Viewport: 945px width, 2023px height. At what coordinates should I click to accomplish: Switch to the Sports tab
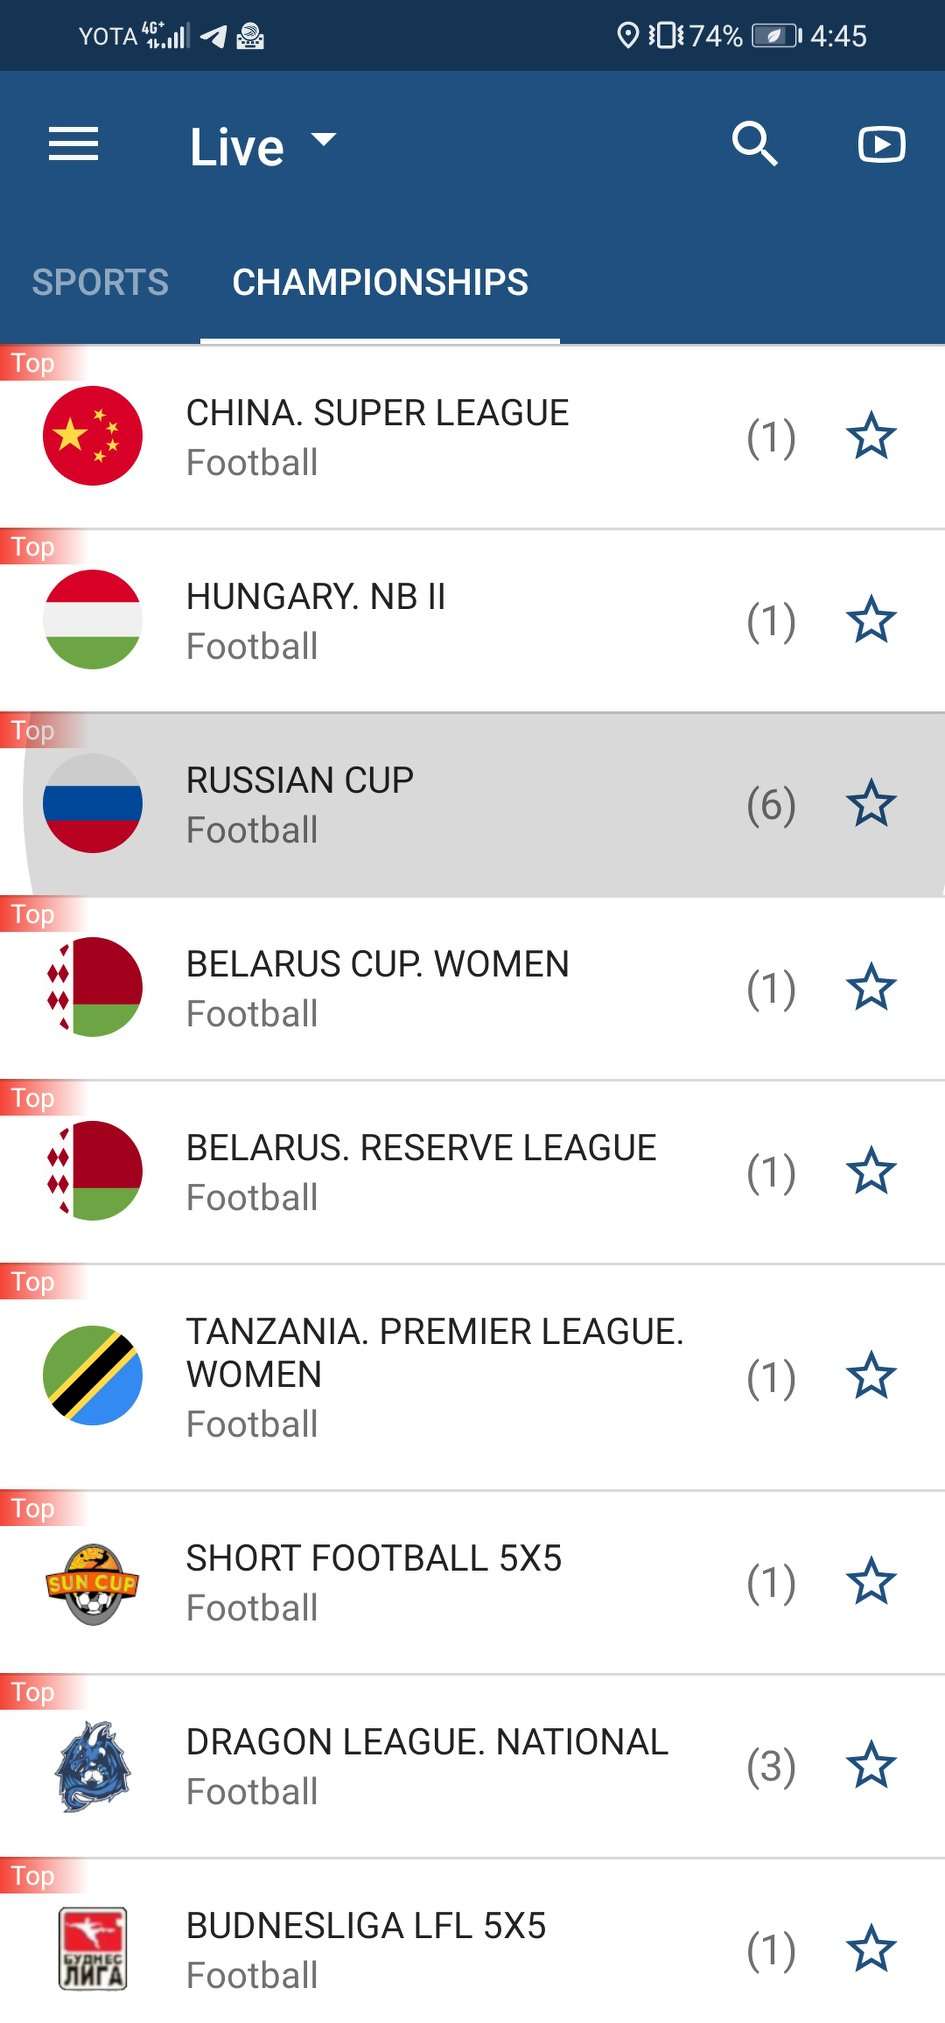tap(100, 282)
